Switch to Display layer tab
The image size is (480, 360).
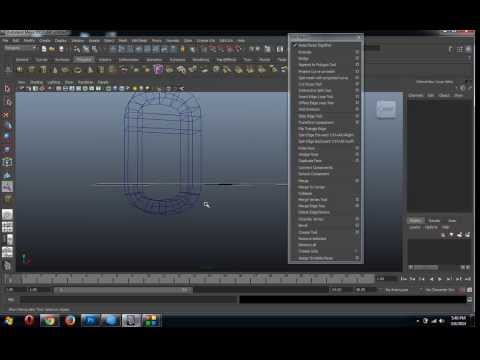[415, 221]
